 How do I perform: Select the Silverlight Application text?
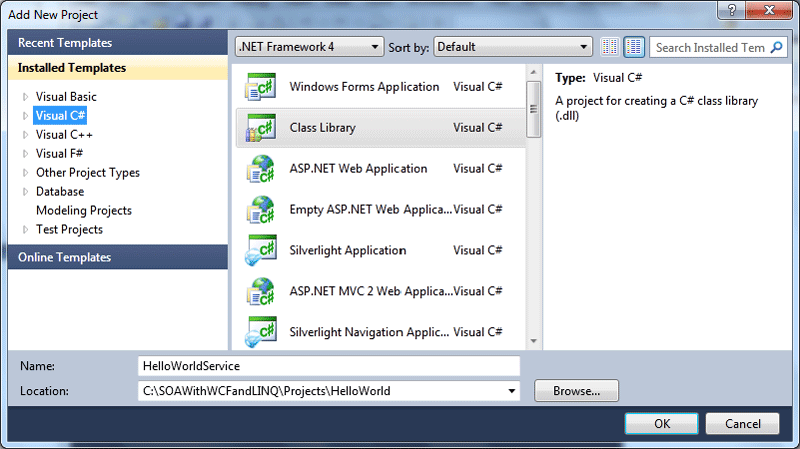tap(348, 251)
